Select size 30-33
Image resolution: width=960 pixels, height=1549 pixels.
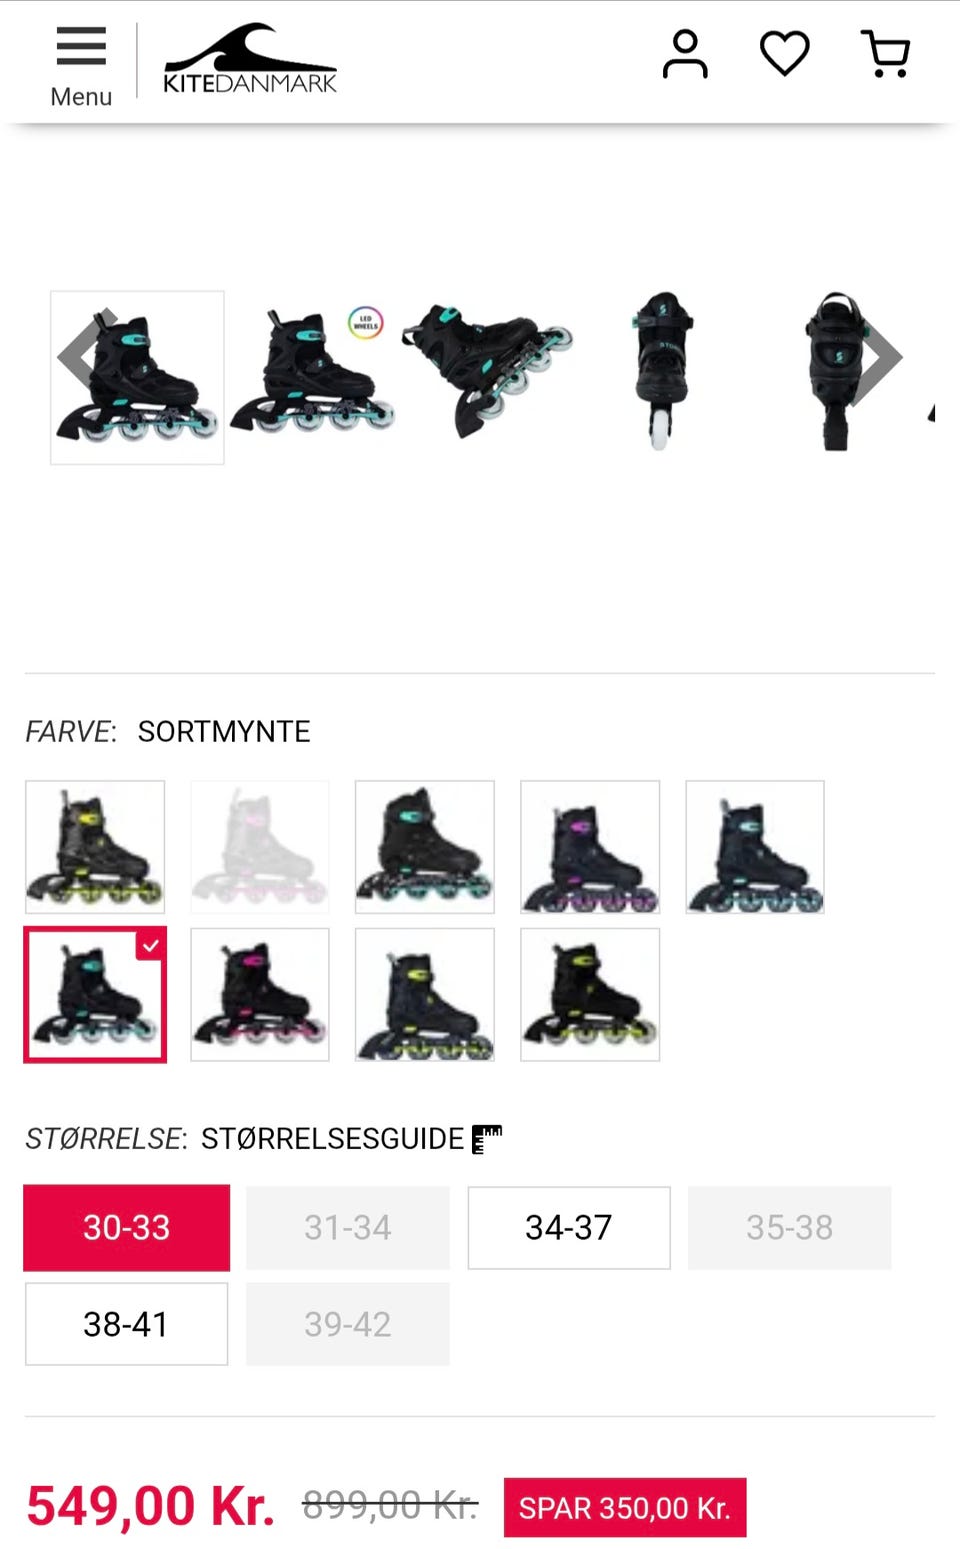pyautogui.click(x=127, y=1228)
